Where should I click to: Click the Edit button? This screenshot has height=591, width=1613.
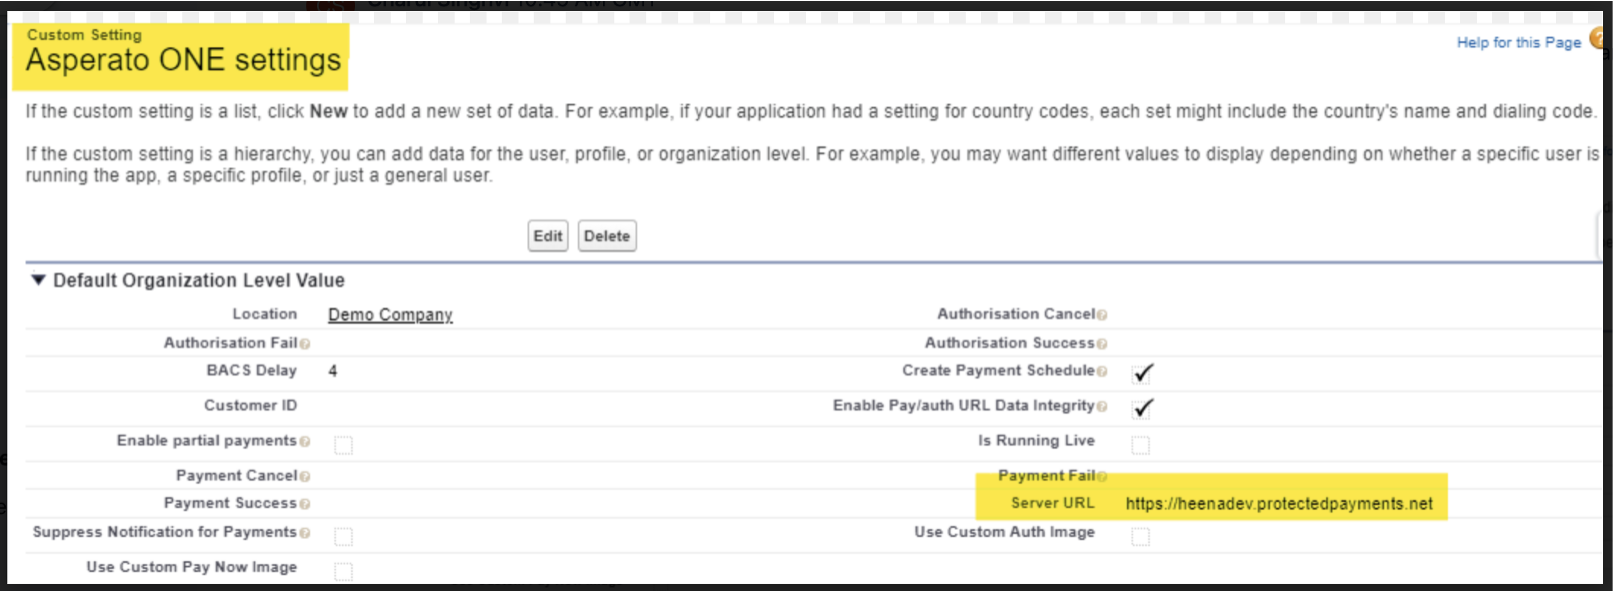coord(548,236)
